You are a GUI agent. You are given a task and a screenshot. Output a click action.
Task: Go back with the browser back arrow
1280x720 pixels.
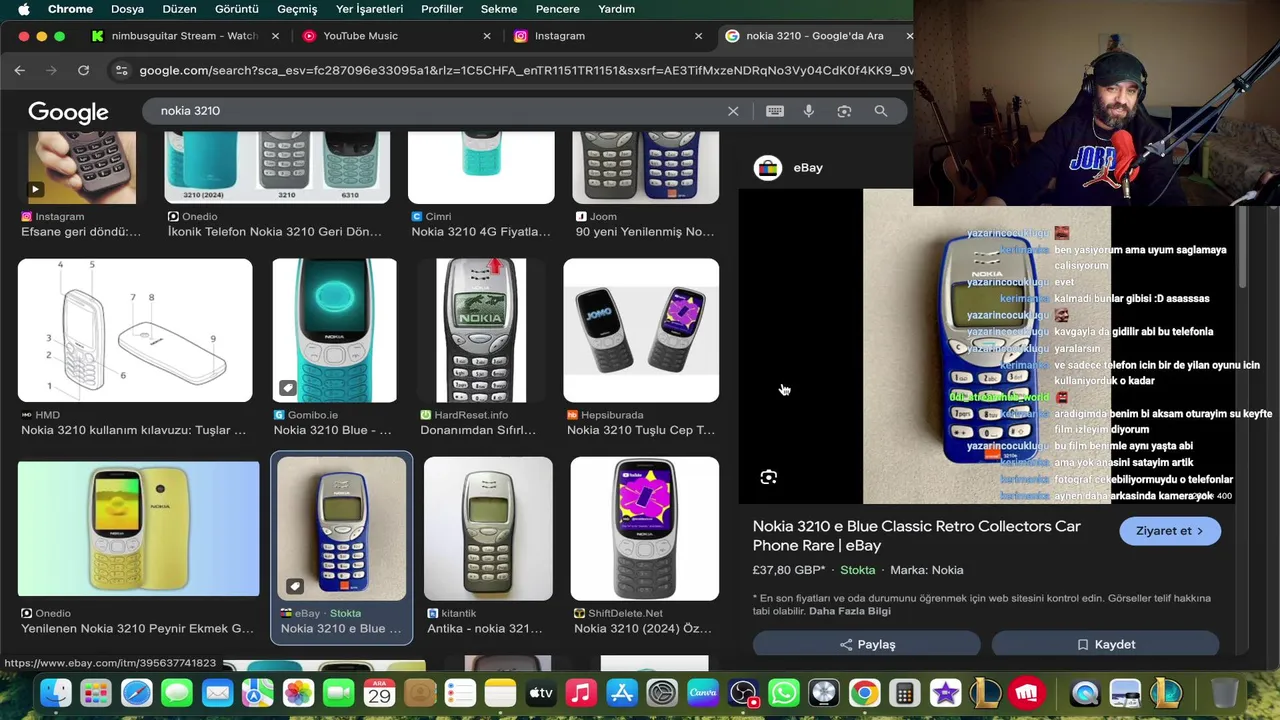pos(20,70)
